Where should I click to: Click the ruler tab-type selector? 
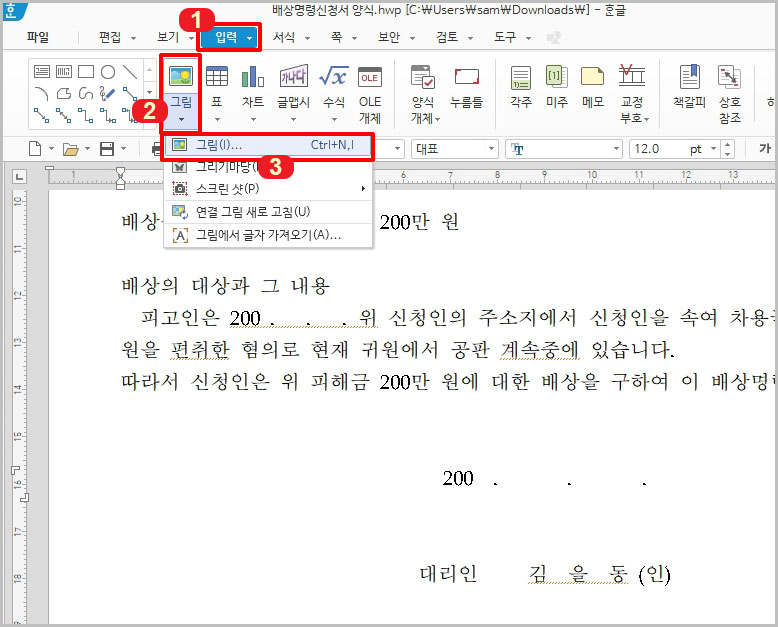[x=19, y=176]
